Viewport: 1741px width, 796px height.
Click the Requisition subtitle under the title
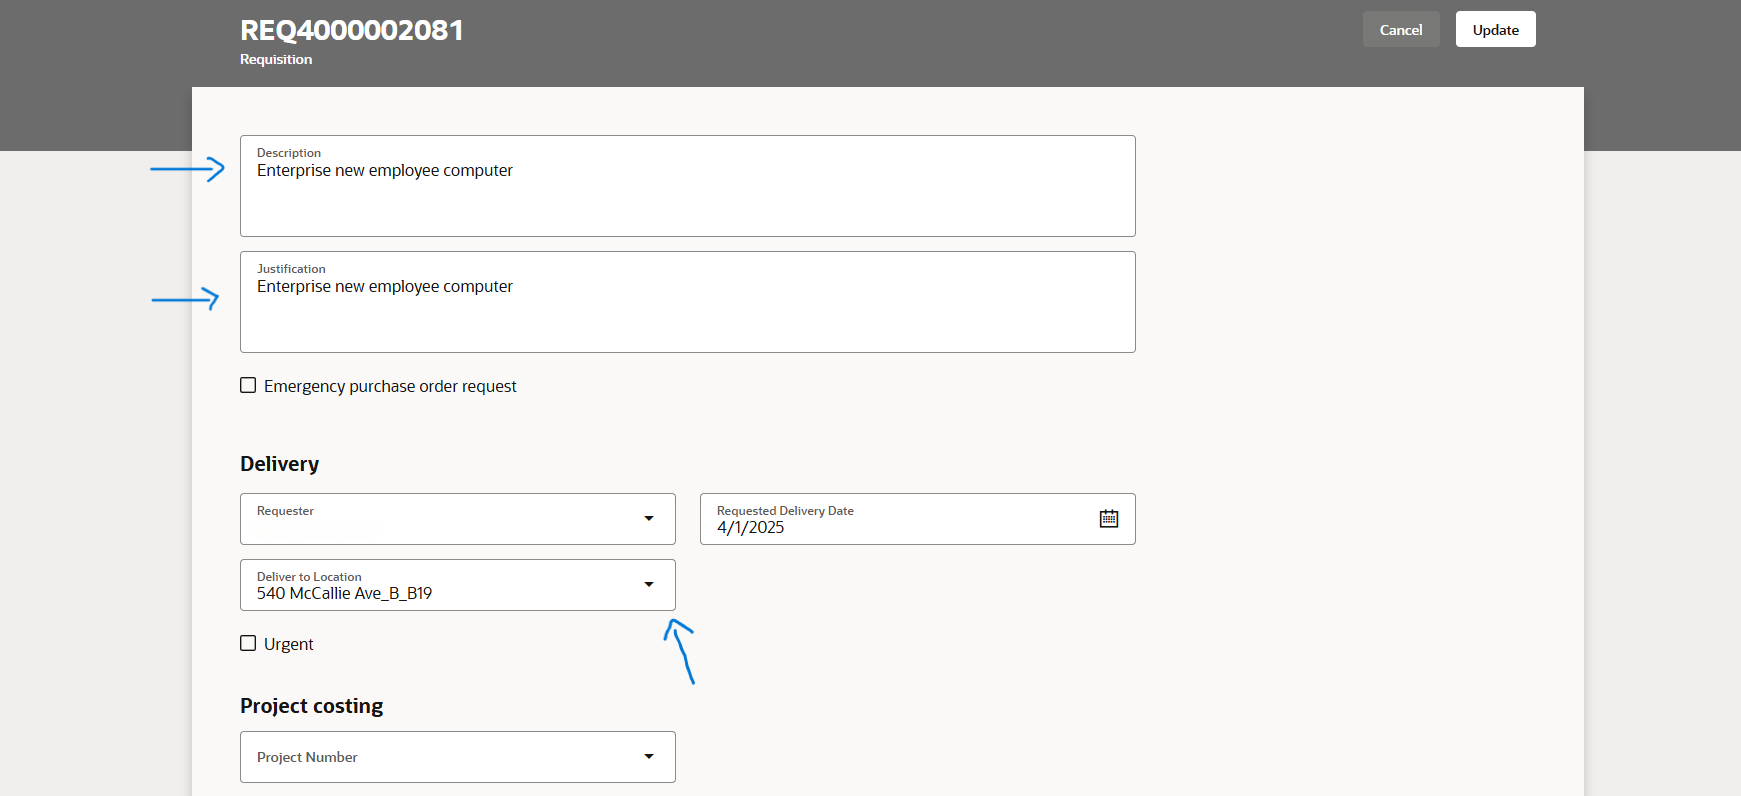[x=276, y=60]
